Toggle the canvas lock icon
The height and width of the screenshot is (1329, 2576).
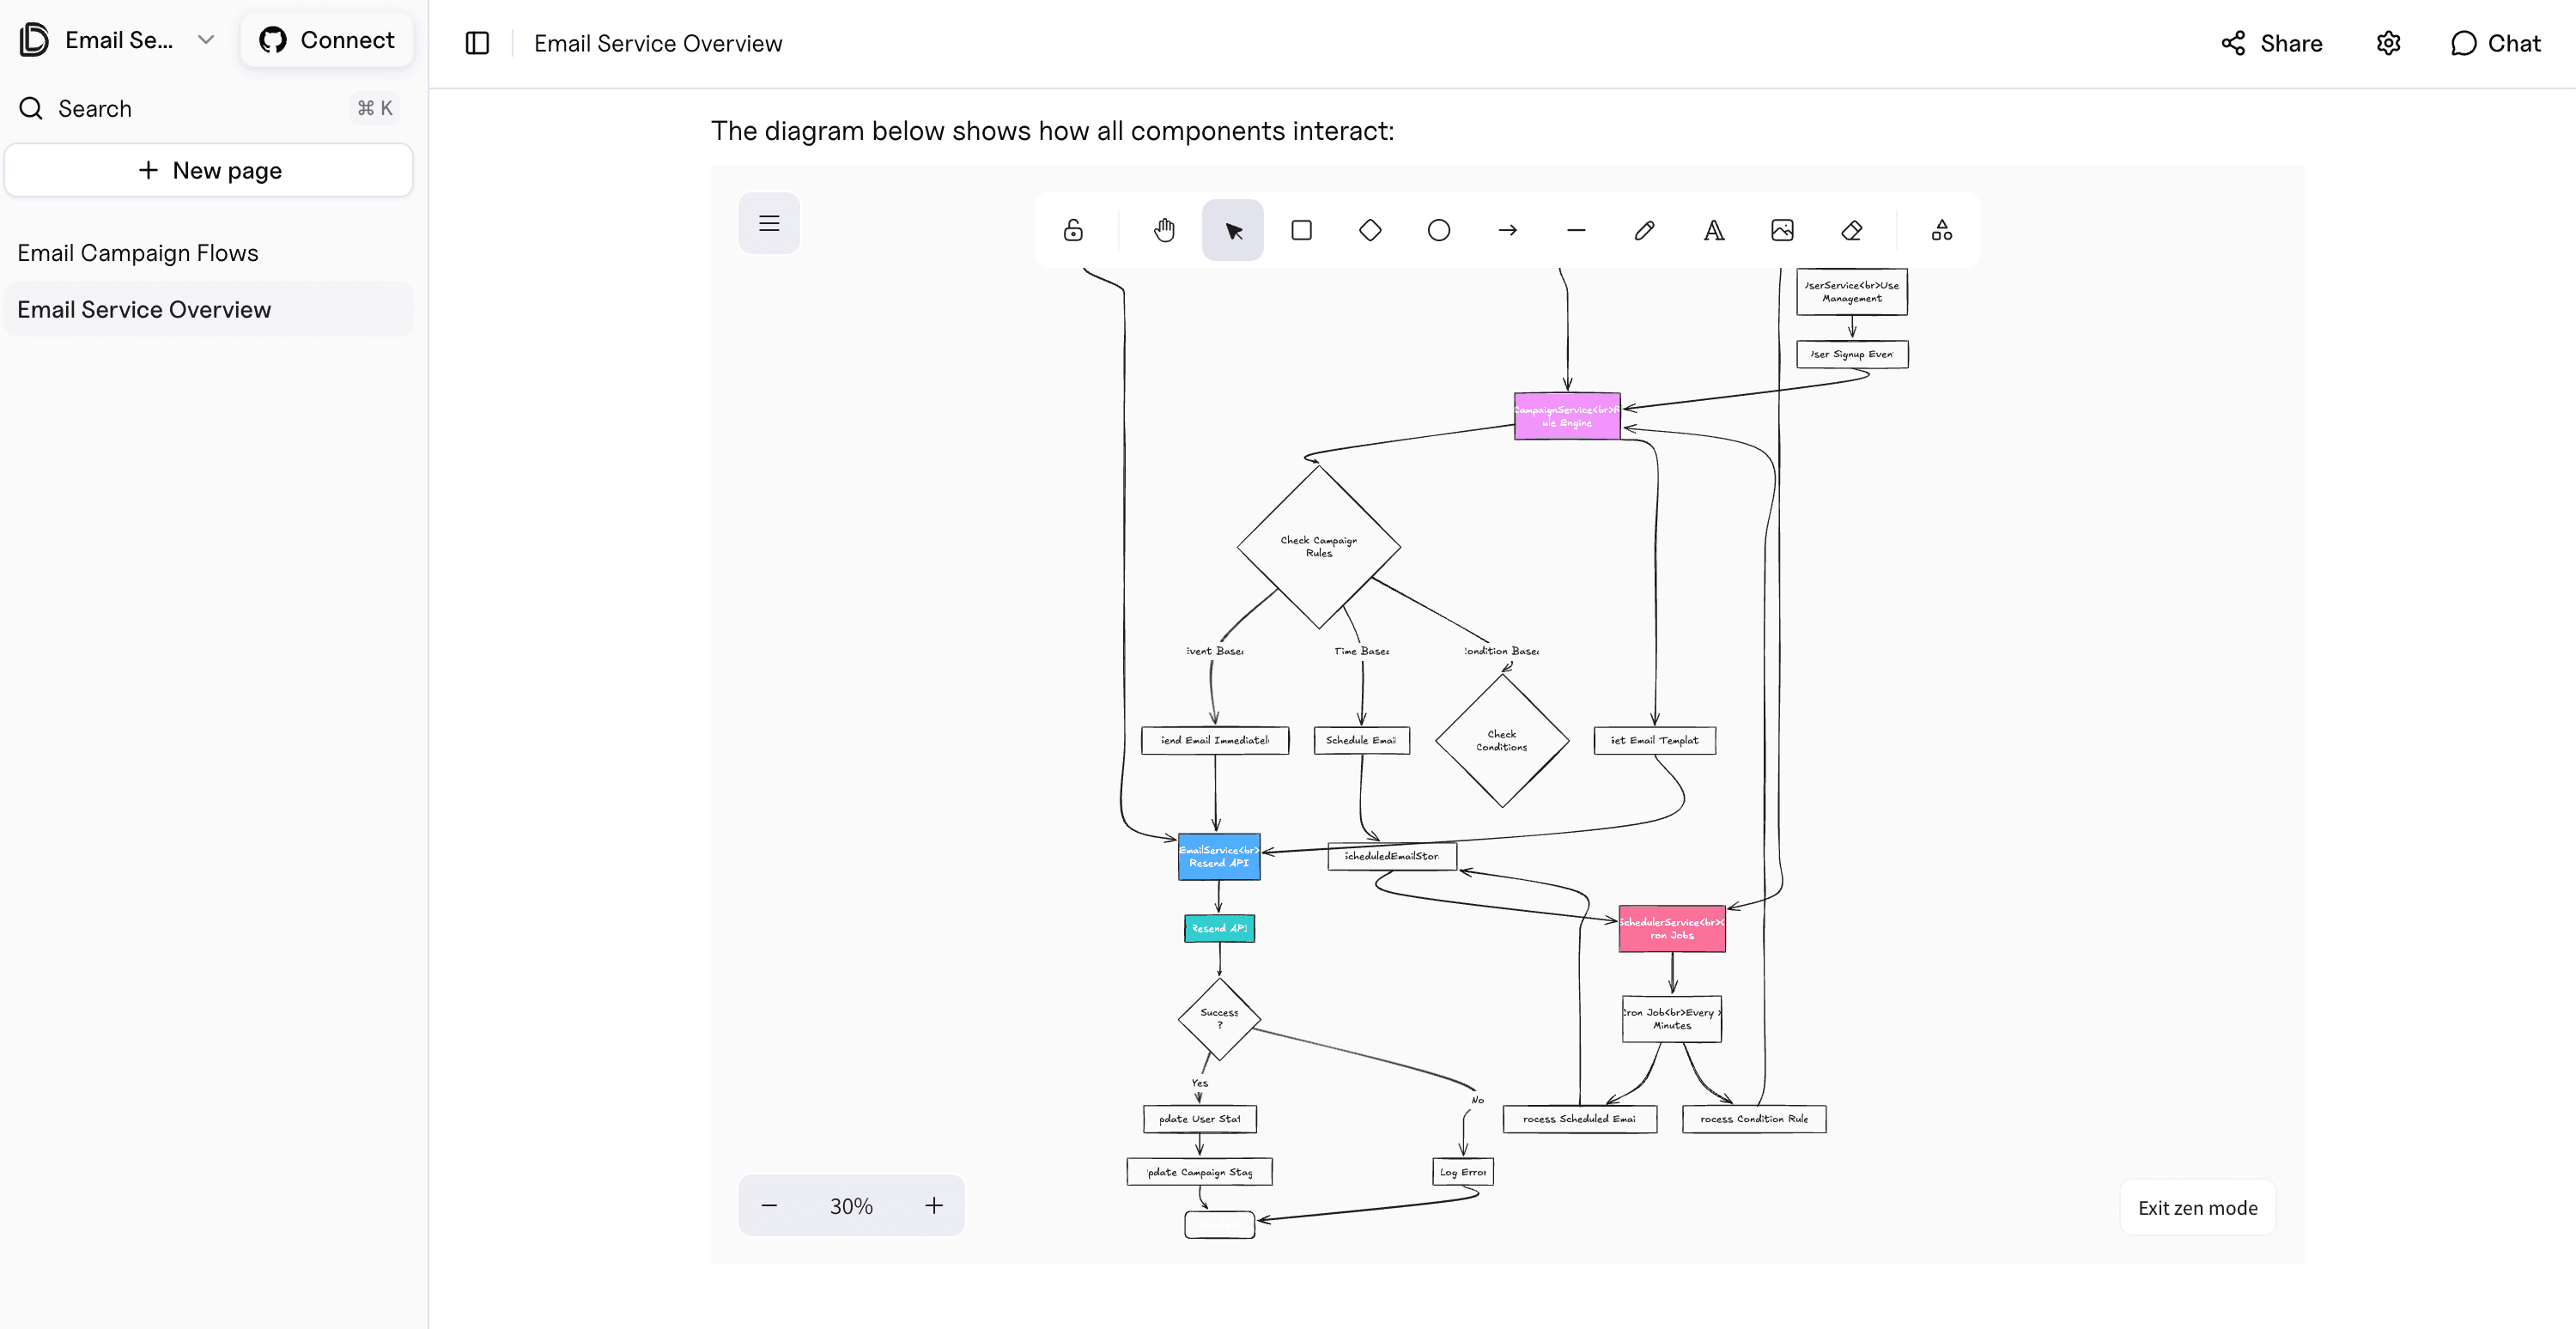click(x=1072, y=230)
